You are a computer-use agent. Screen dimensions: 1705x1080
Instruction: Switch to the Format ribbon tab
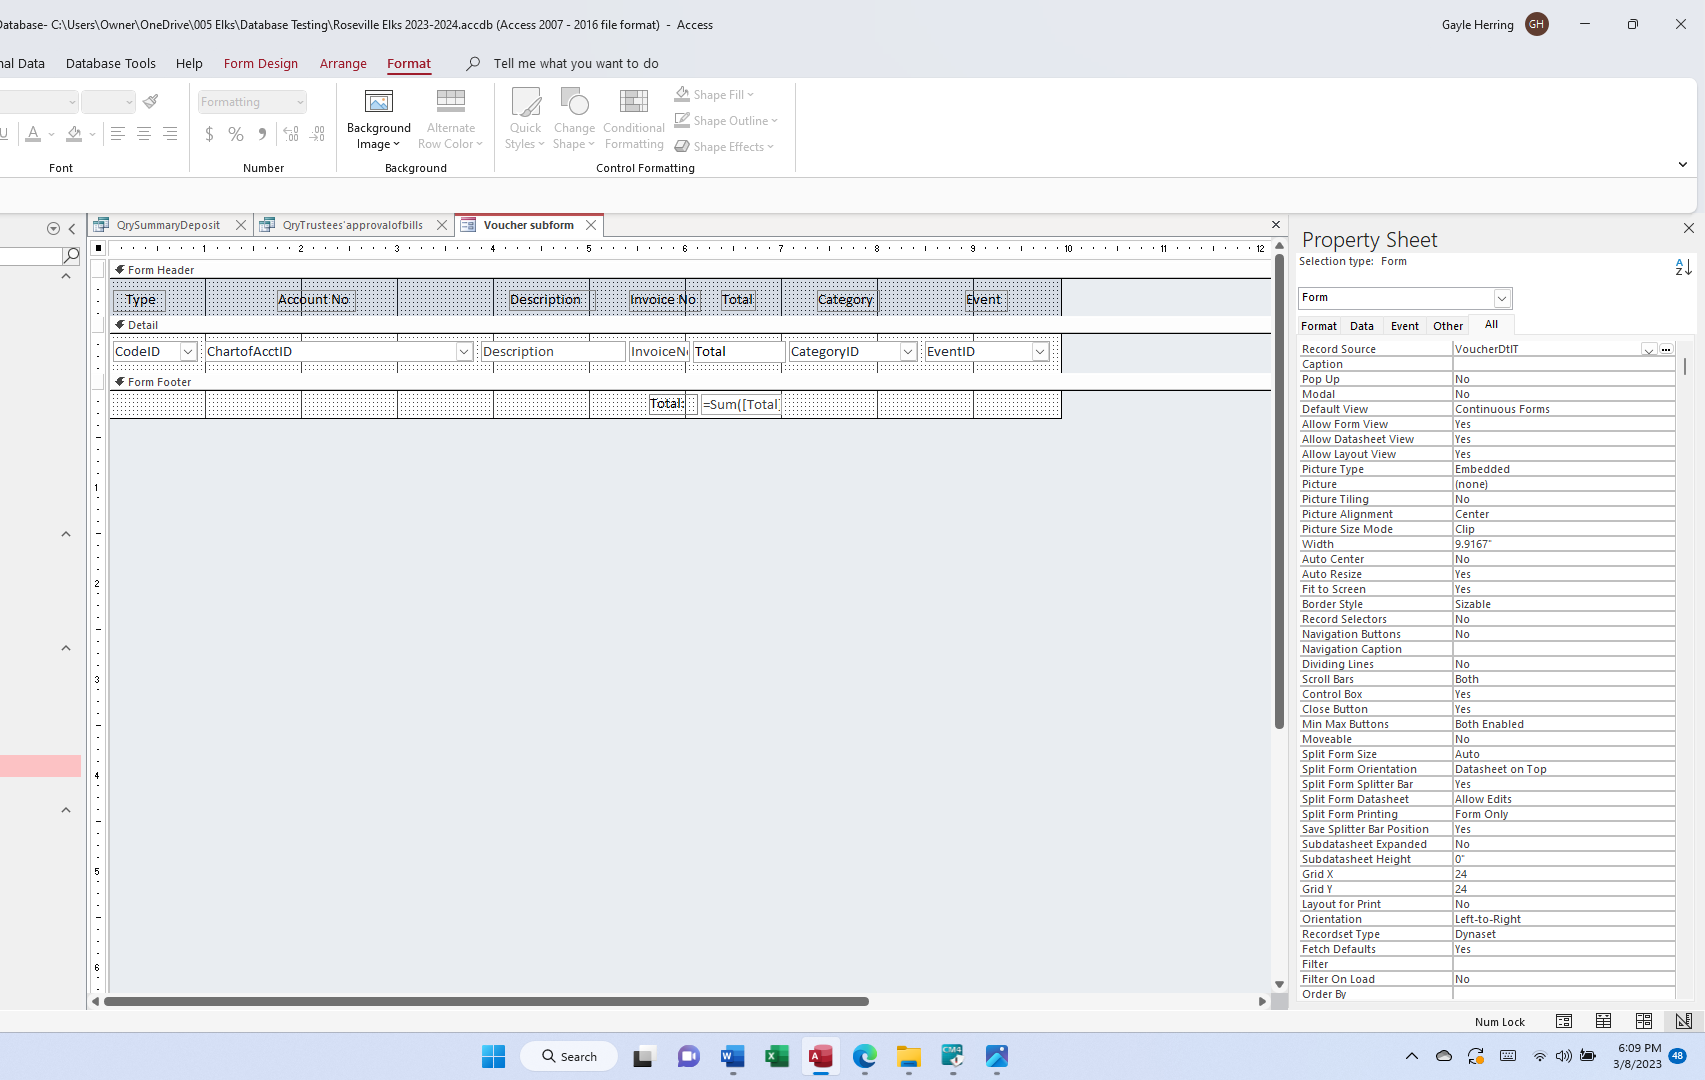tap(409, 63)
